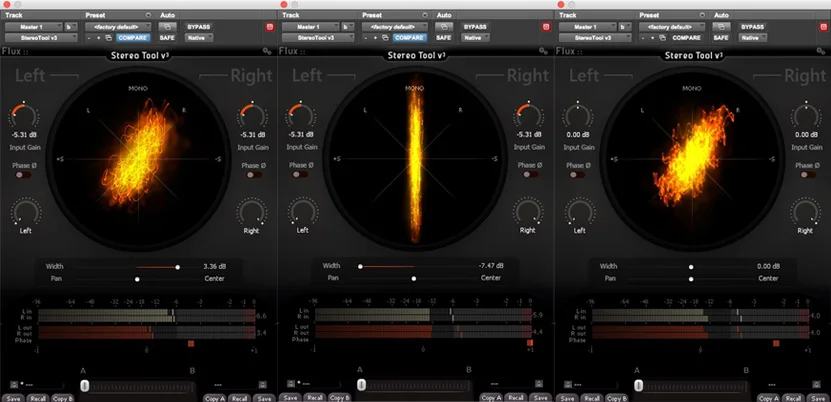Viewport: 831px width, 402px height.
Task: Toggle left channel Phase Ø switch in middle window
Action: 299,175
